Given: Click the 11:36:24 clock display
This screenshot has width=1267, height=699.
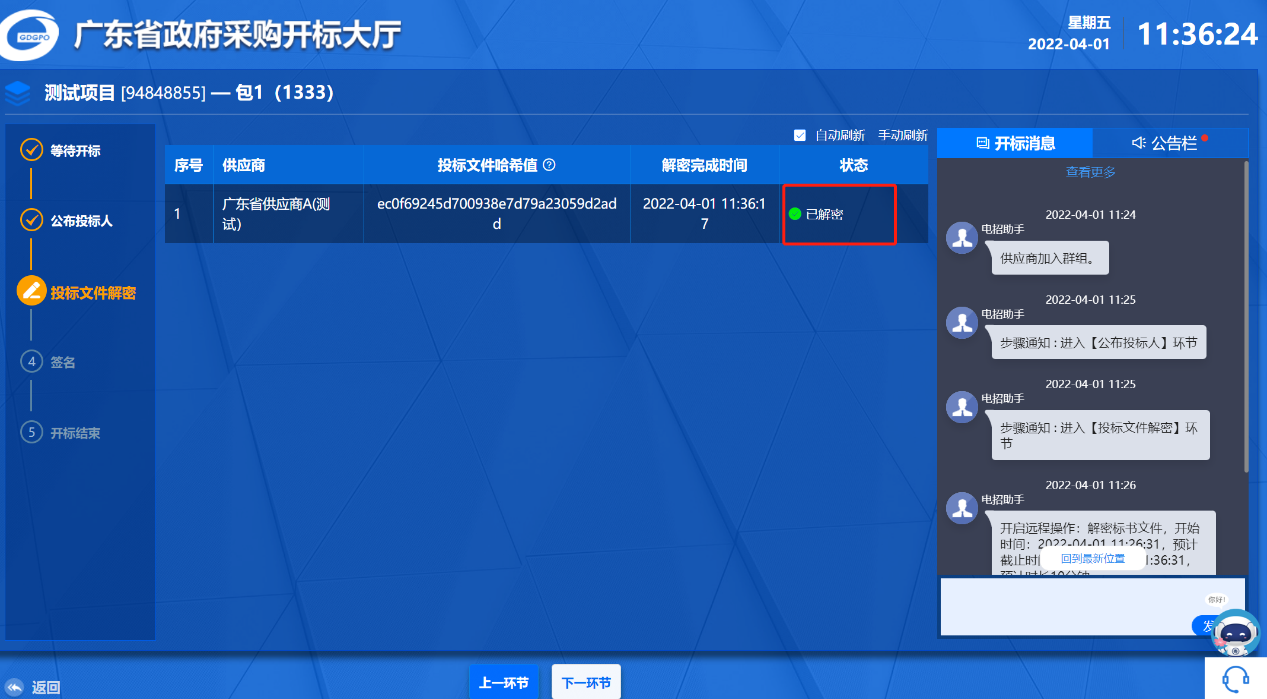Looking at the screenshot, I should click(x=1197, y=34).
